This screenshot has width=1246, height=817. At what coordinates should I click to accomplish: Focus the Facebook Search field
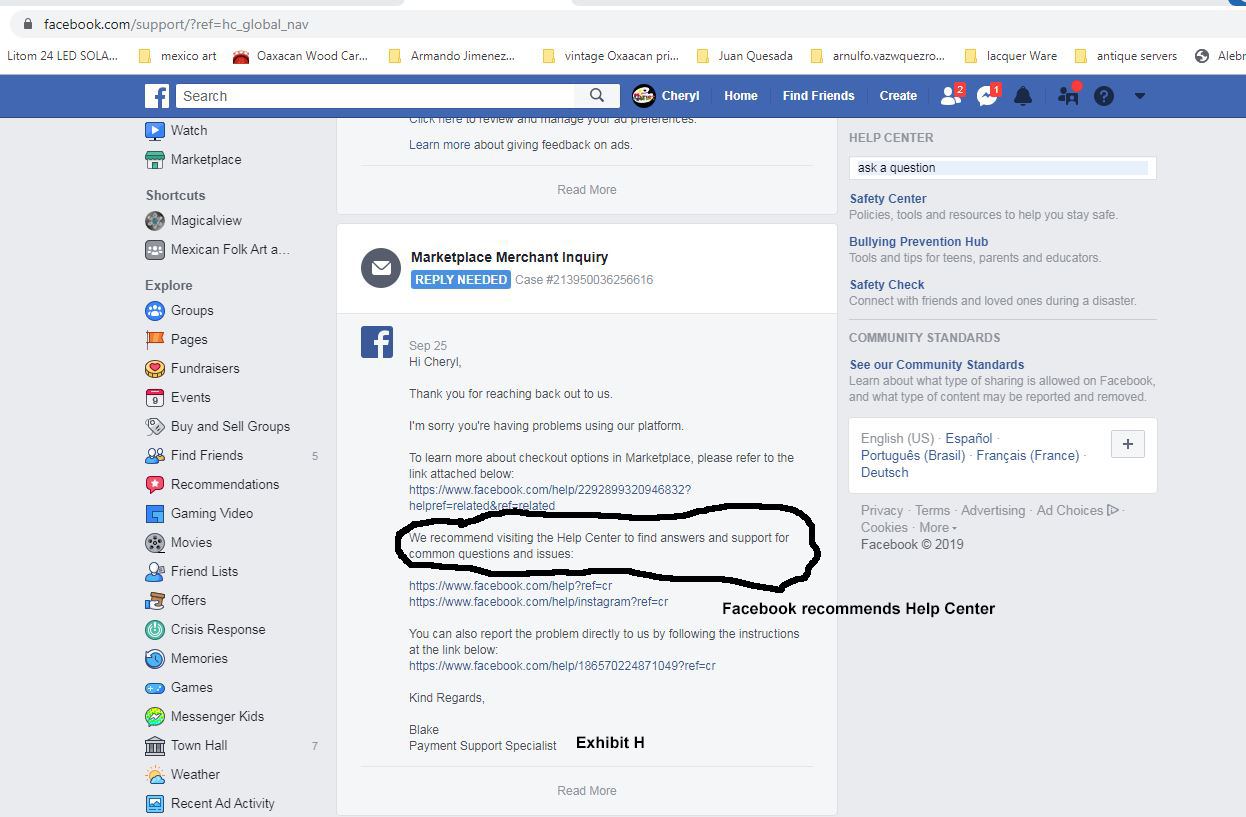(x=377, y=96)
